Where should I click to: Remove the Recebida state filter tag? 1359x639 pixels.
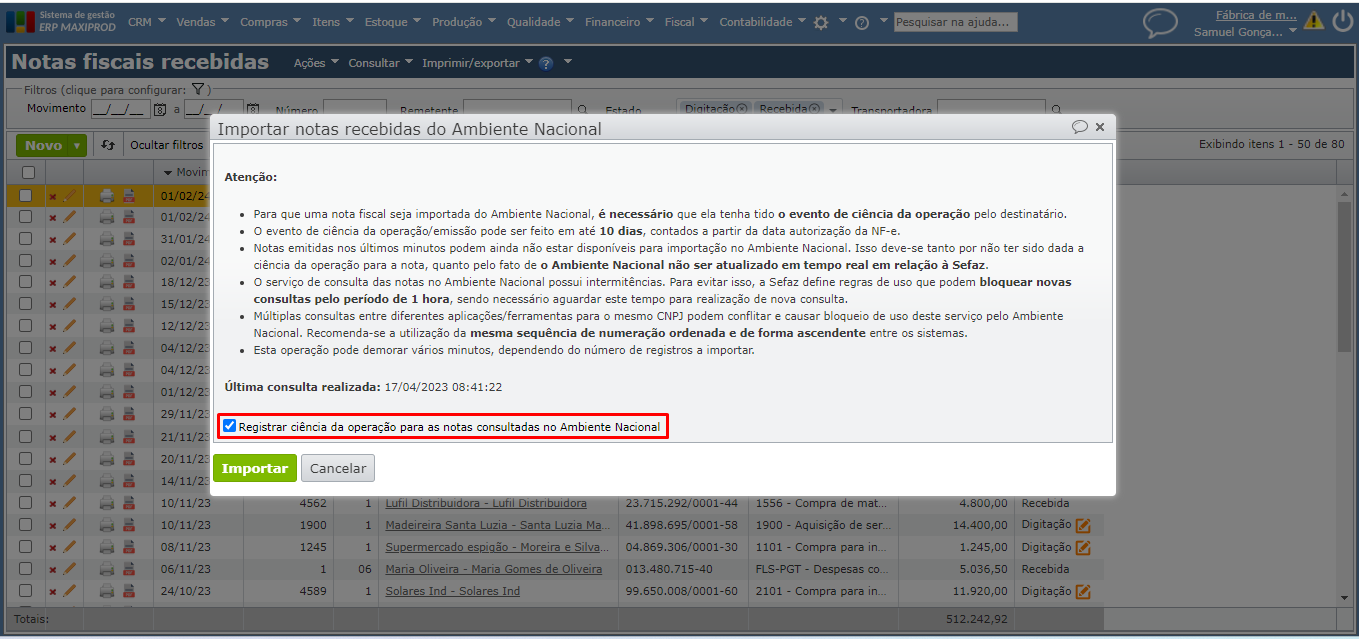click(815, 109)
